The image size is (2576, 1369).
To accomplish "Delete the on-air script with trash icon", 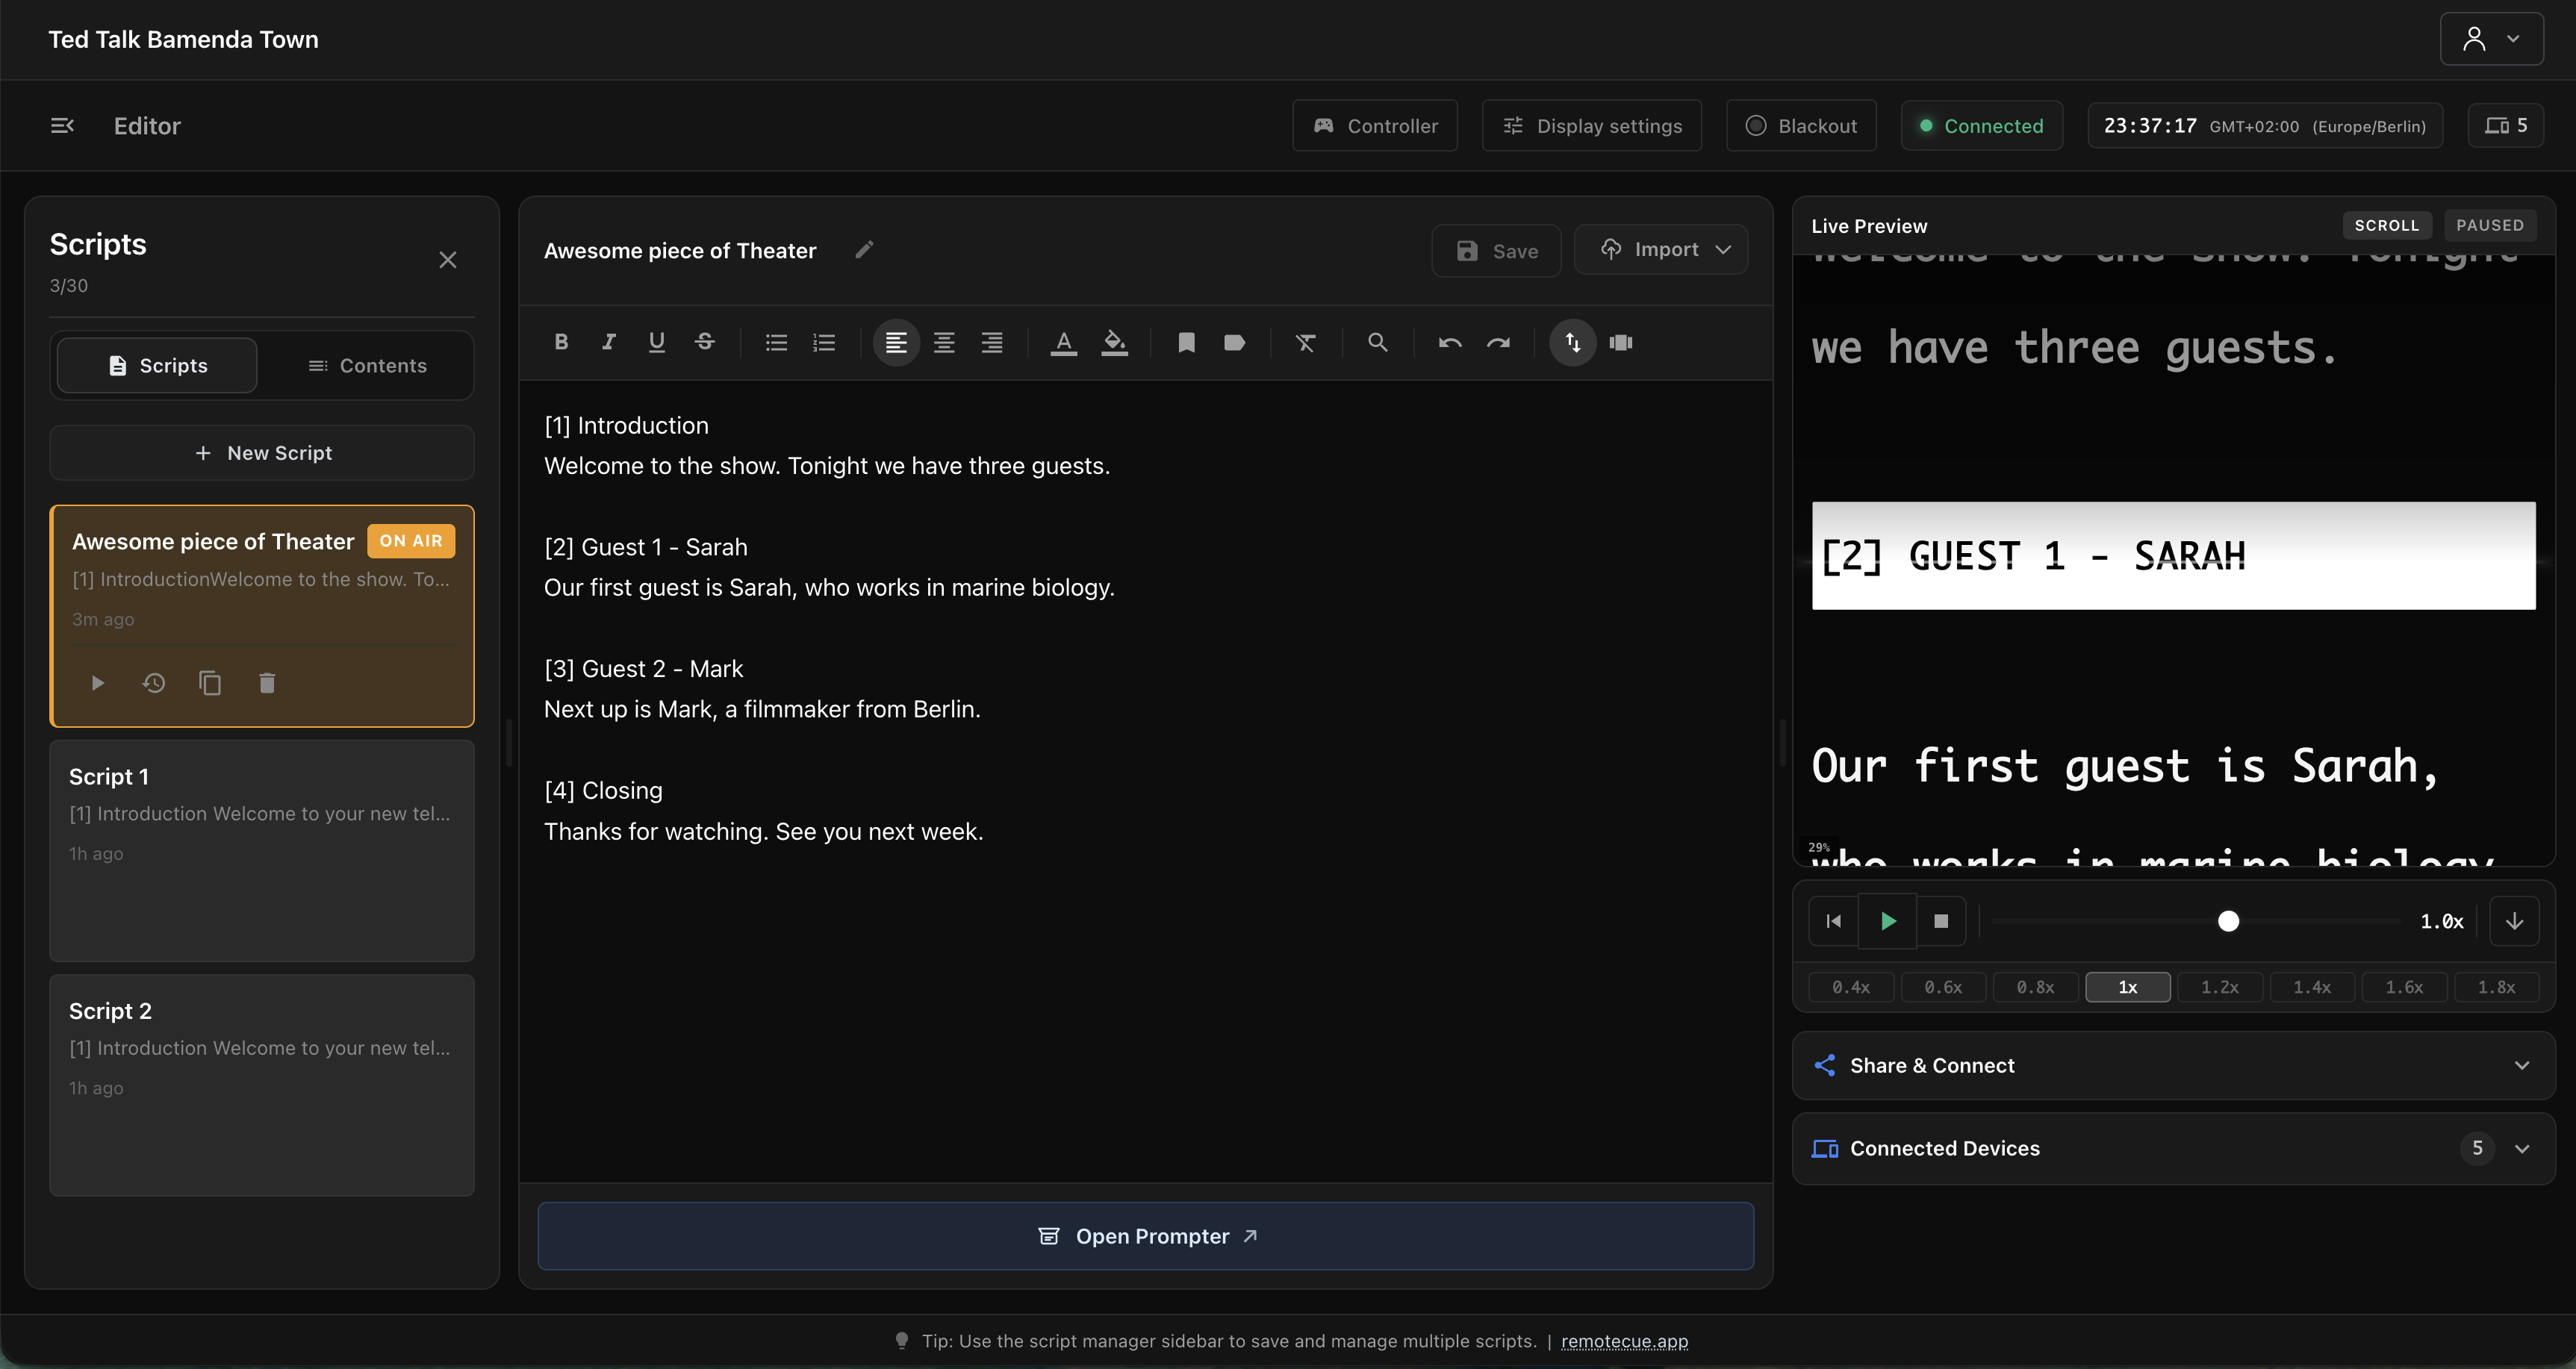I will (x=267, y=683).
